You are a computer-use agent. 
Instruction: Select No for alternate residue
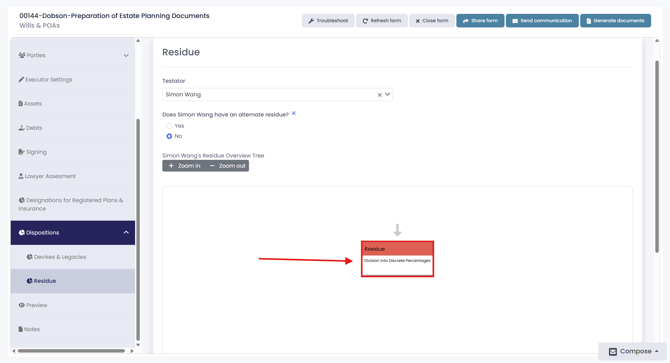169,136
